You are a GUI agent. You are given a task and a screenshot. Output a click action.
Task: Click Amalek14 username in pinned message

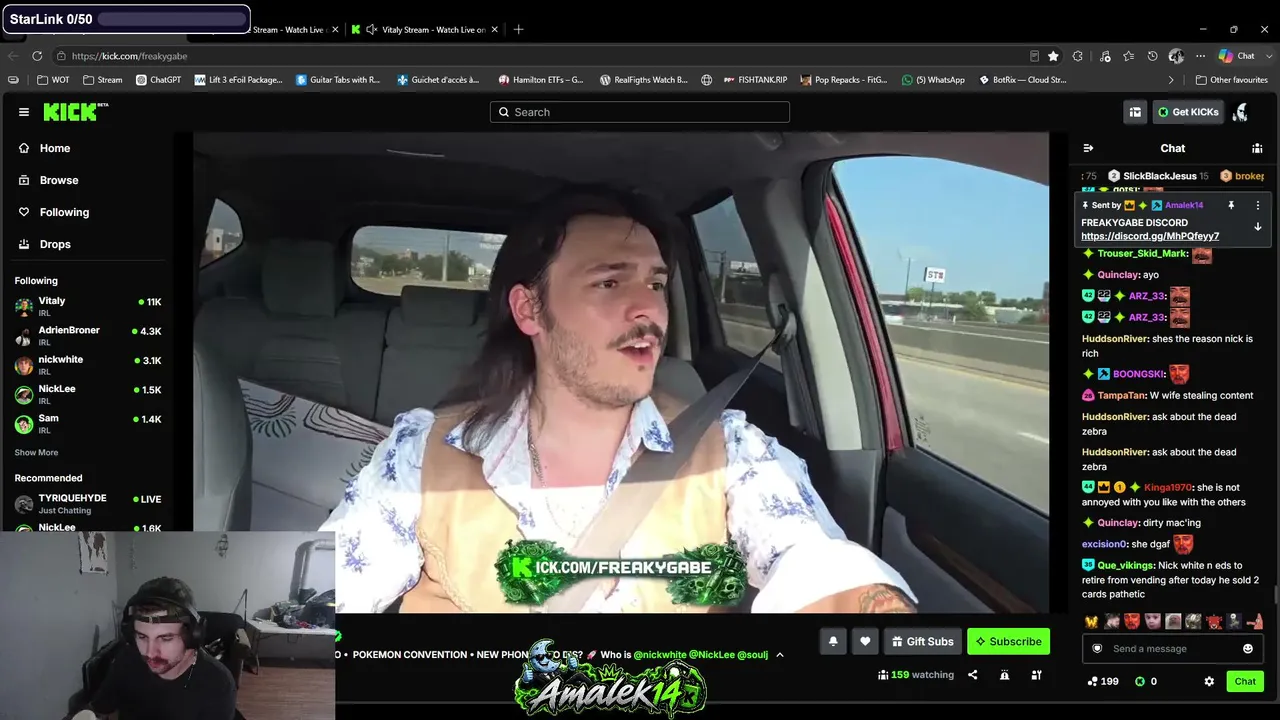tap(1184, 205)
